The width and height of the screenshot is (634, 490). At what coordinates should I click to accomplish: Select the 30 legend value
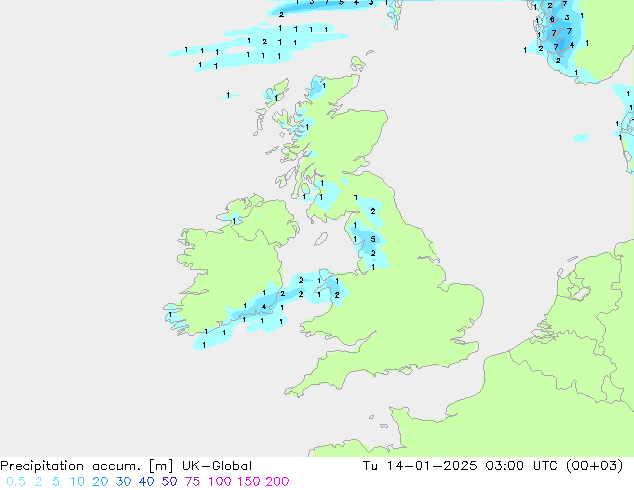(x=123, y=482)
